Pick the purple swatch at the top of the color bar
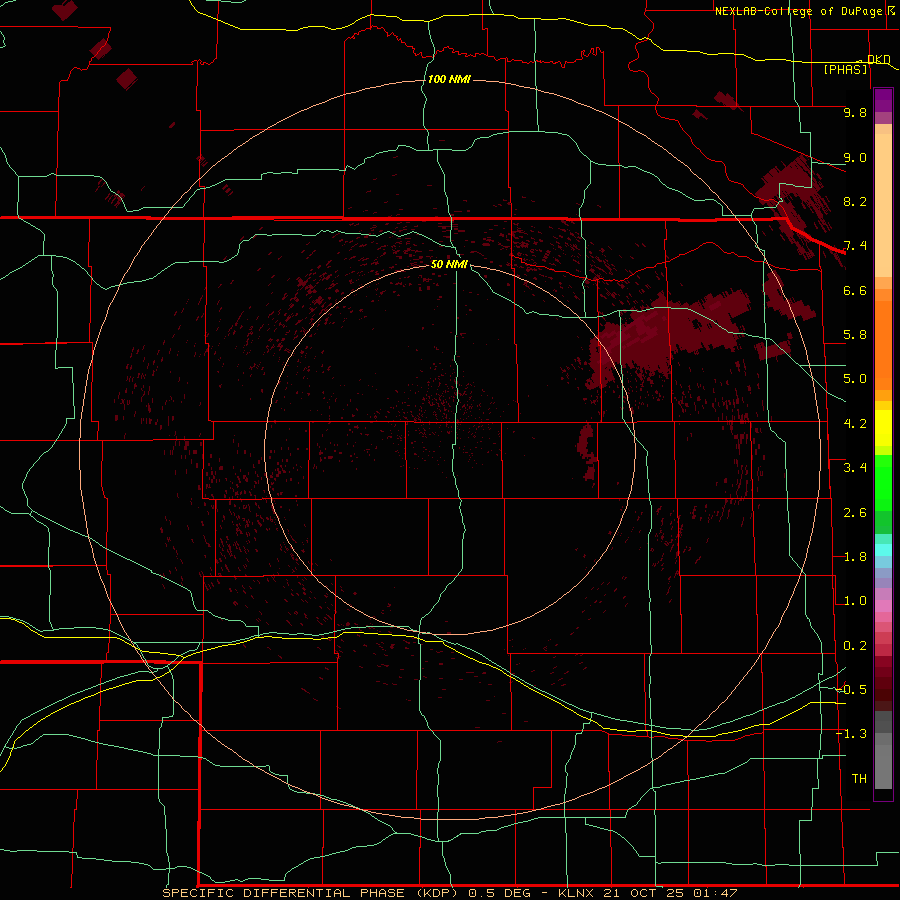This screenshot has width=900, height=900. (883, 100)
